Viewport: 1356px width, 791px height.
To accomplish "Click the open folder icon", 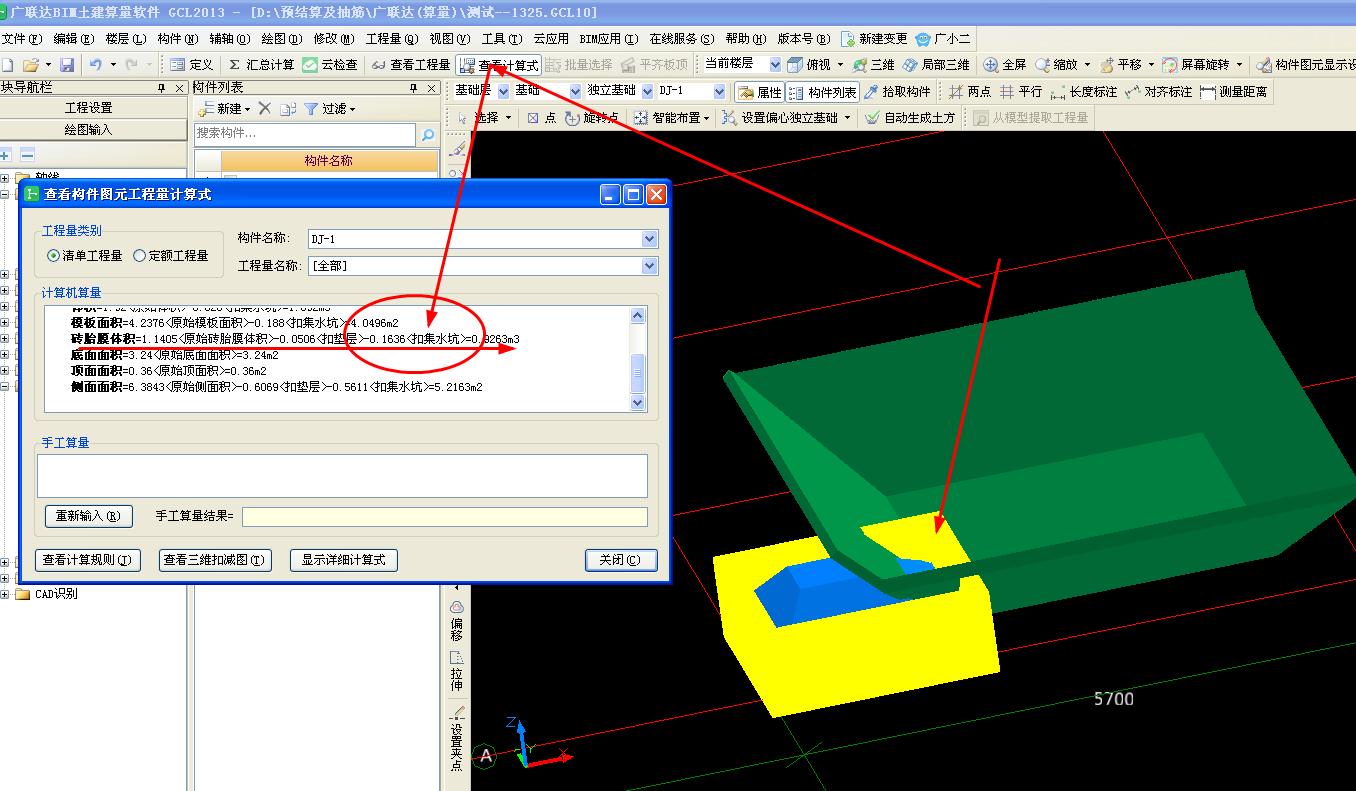I will pyautogui.click(x=30, y=64).
